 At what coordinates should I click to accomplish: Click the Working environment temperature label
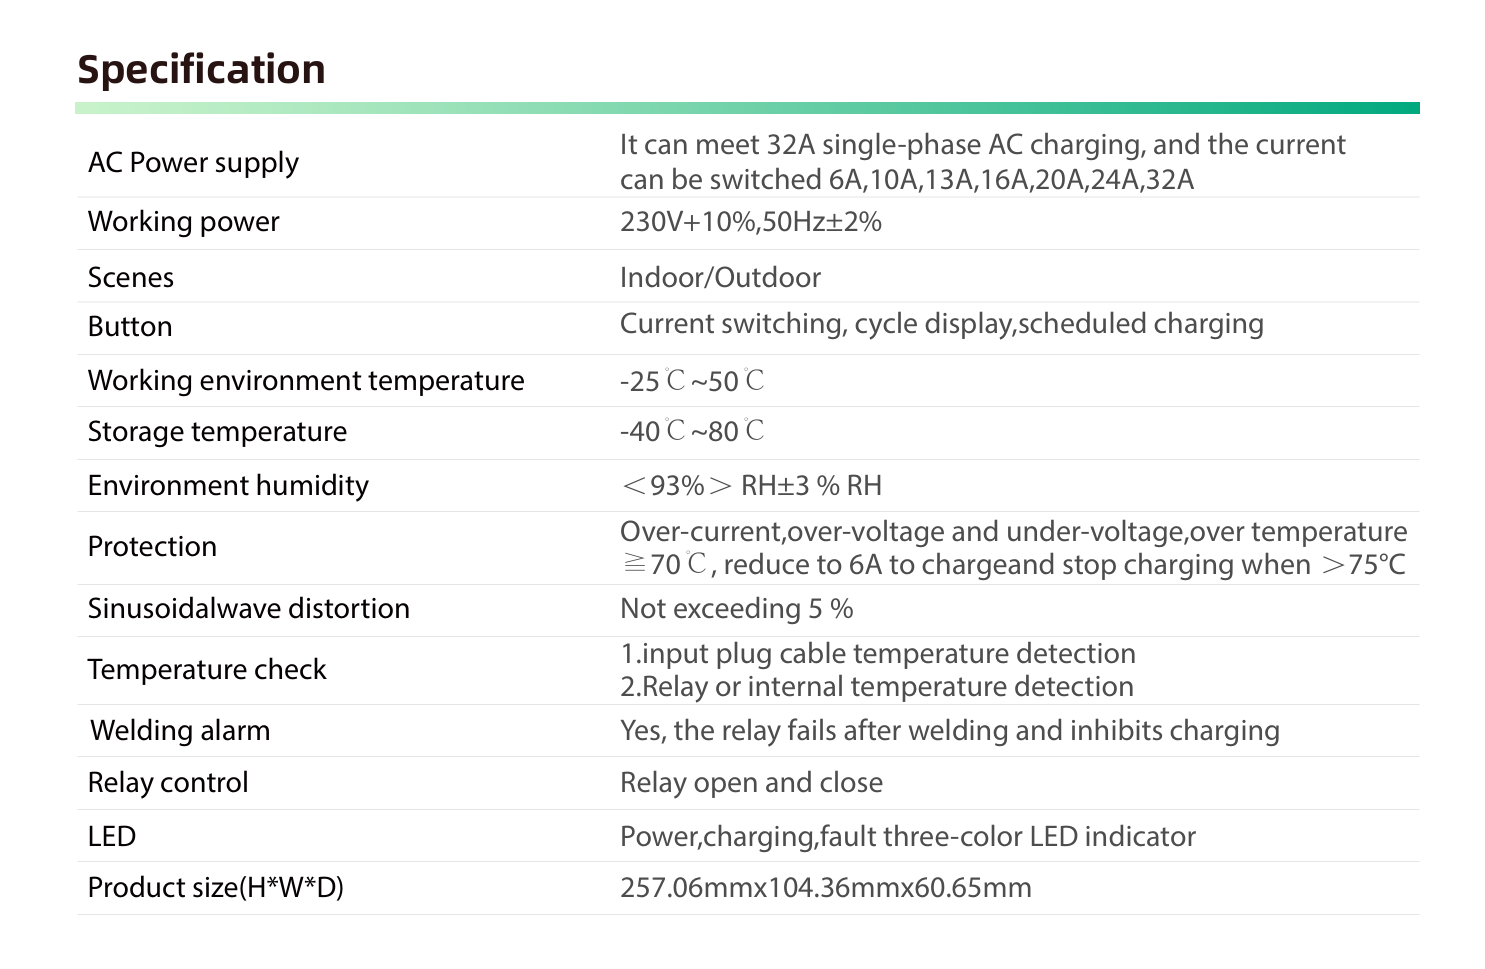(305, 380)
